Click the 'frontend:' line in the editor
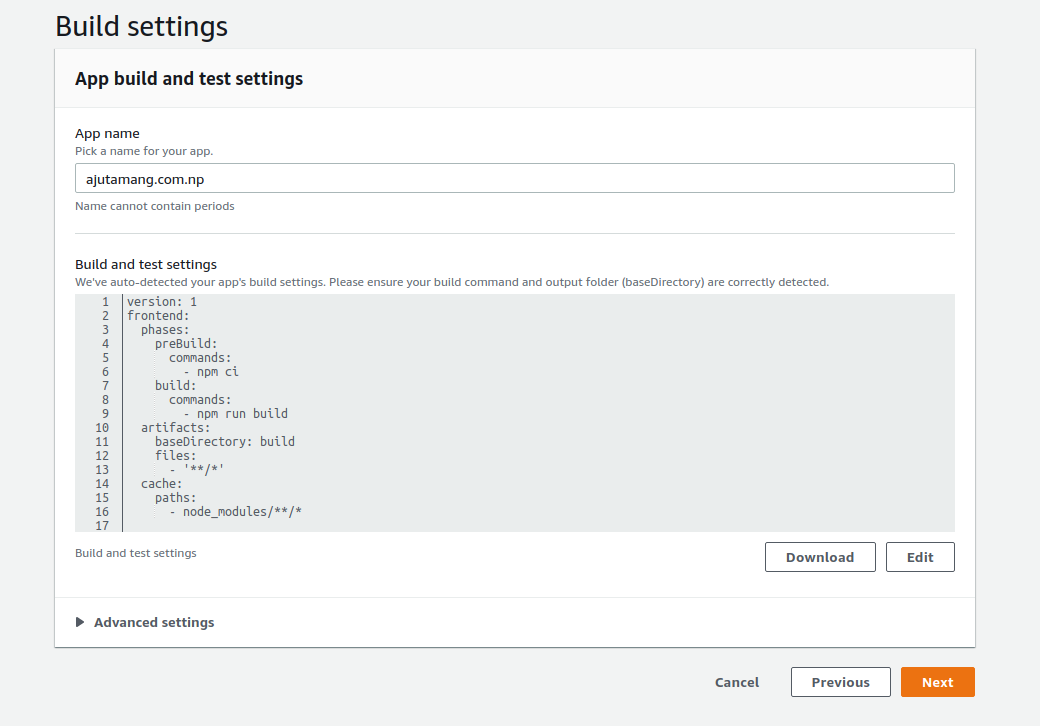Image resolution: width=1040 pixels, height=726 pixels. coord(158,316)
